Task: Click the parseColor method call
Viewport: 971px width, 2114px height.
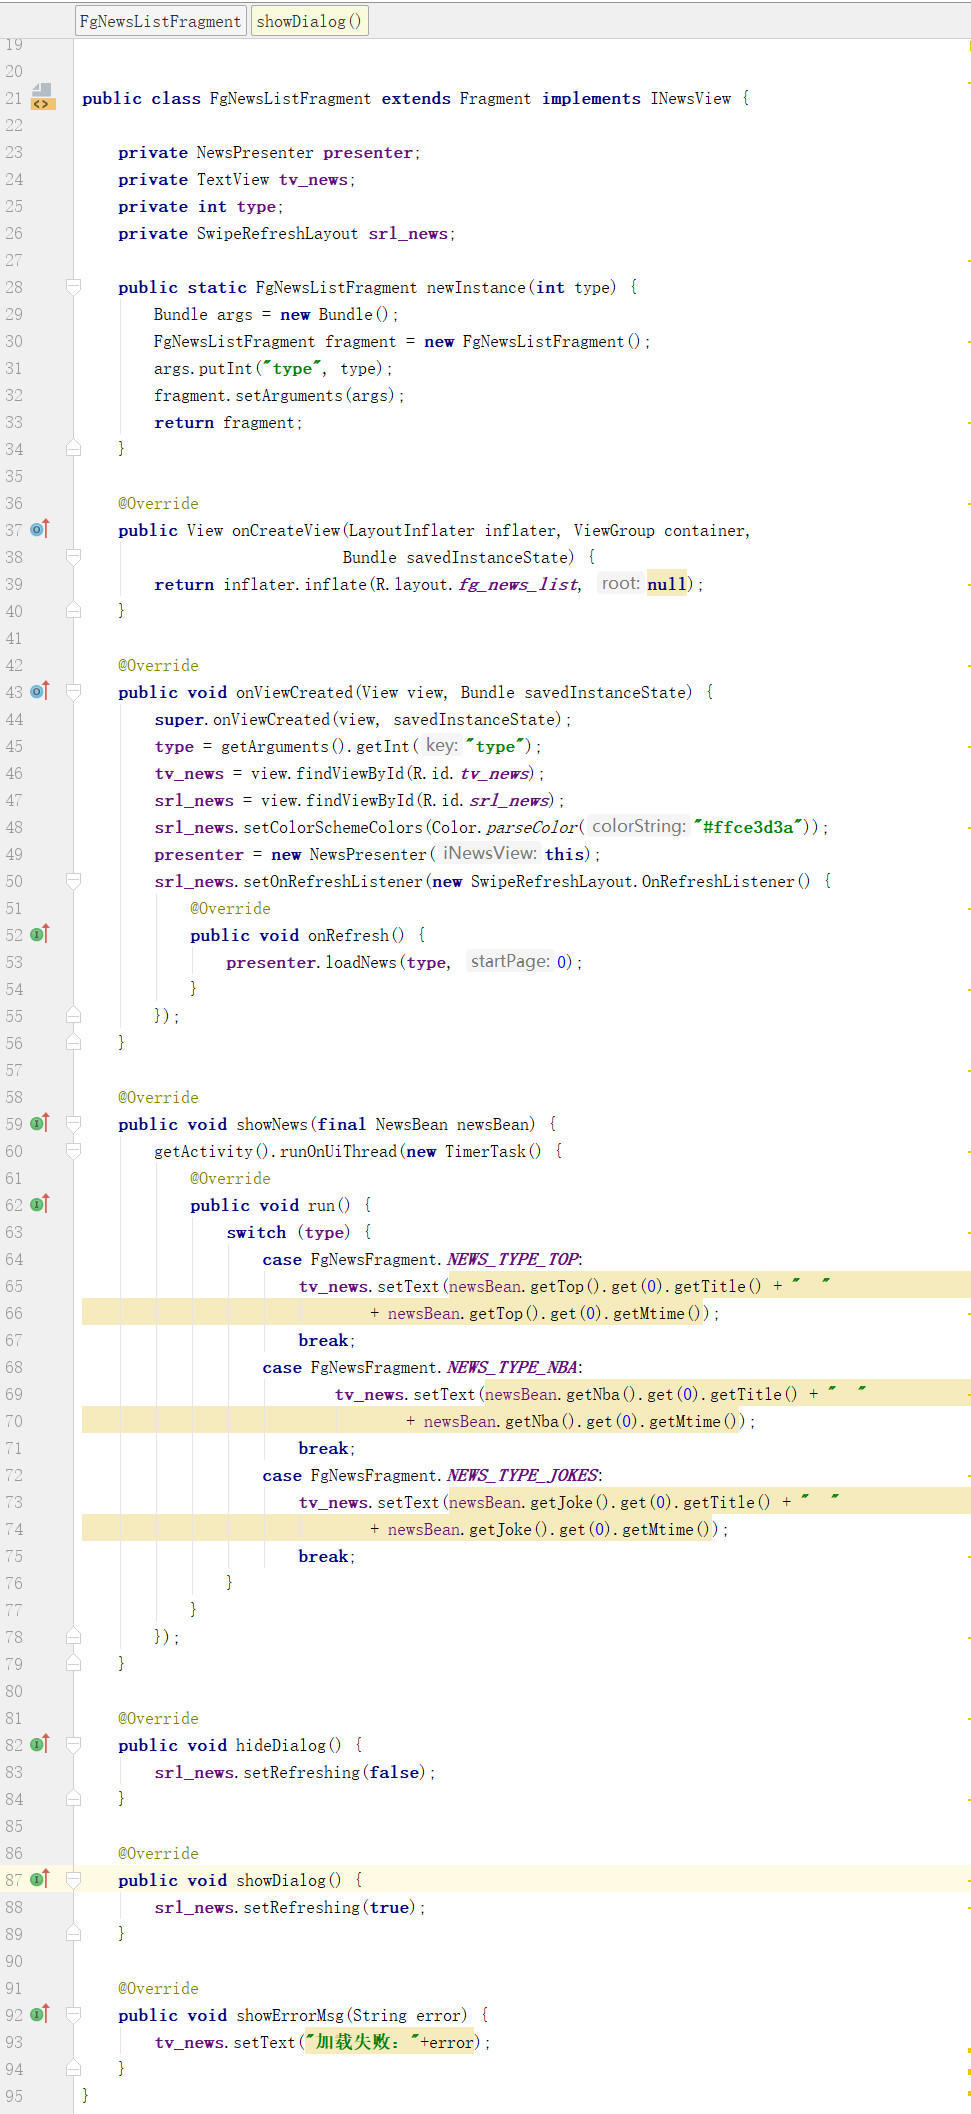Action: (531, 827)
